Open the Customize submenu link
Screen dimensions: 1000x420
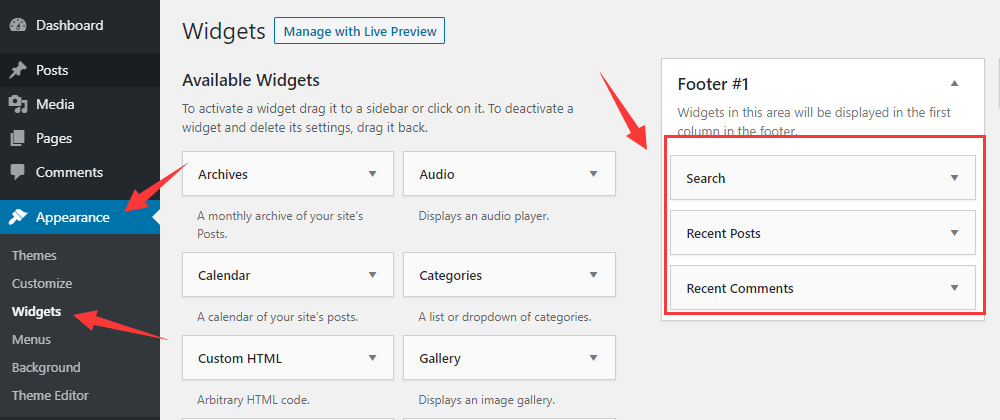click(x=42, y=284)
